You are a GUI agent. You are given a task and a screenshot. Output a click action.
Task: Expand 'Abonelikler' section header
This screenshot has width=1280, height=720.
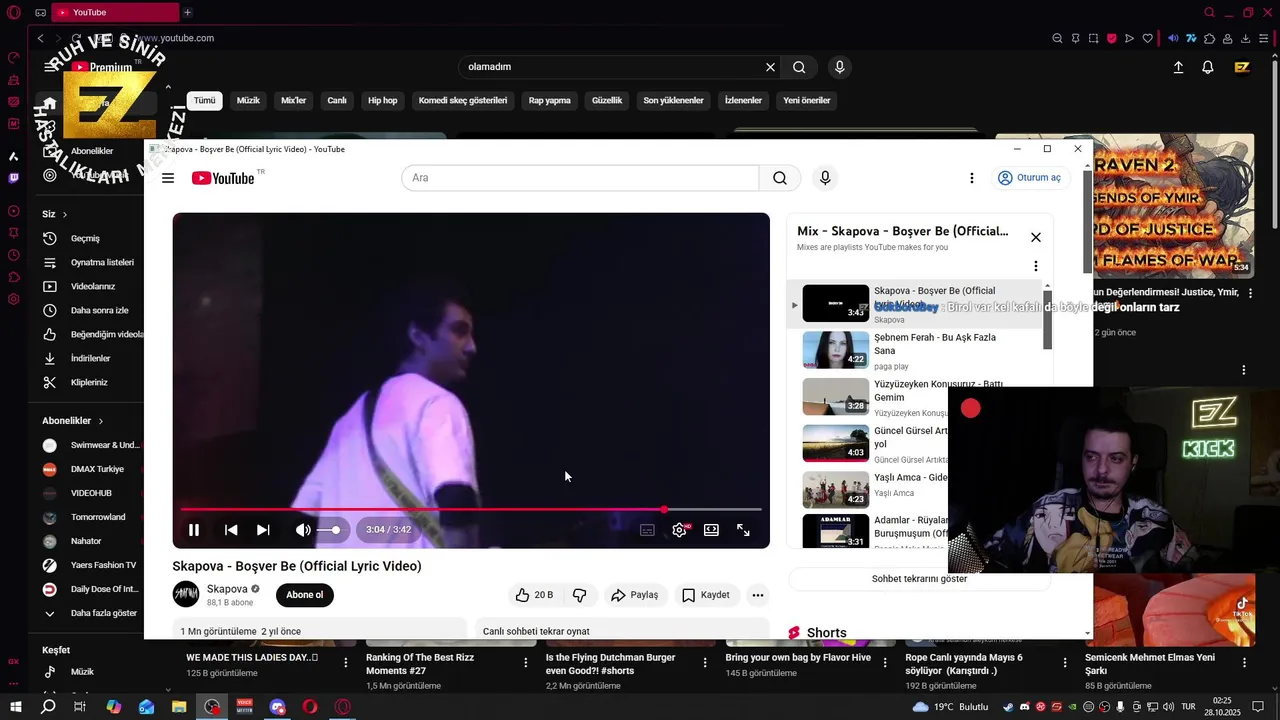pos(73,421)
